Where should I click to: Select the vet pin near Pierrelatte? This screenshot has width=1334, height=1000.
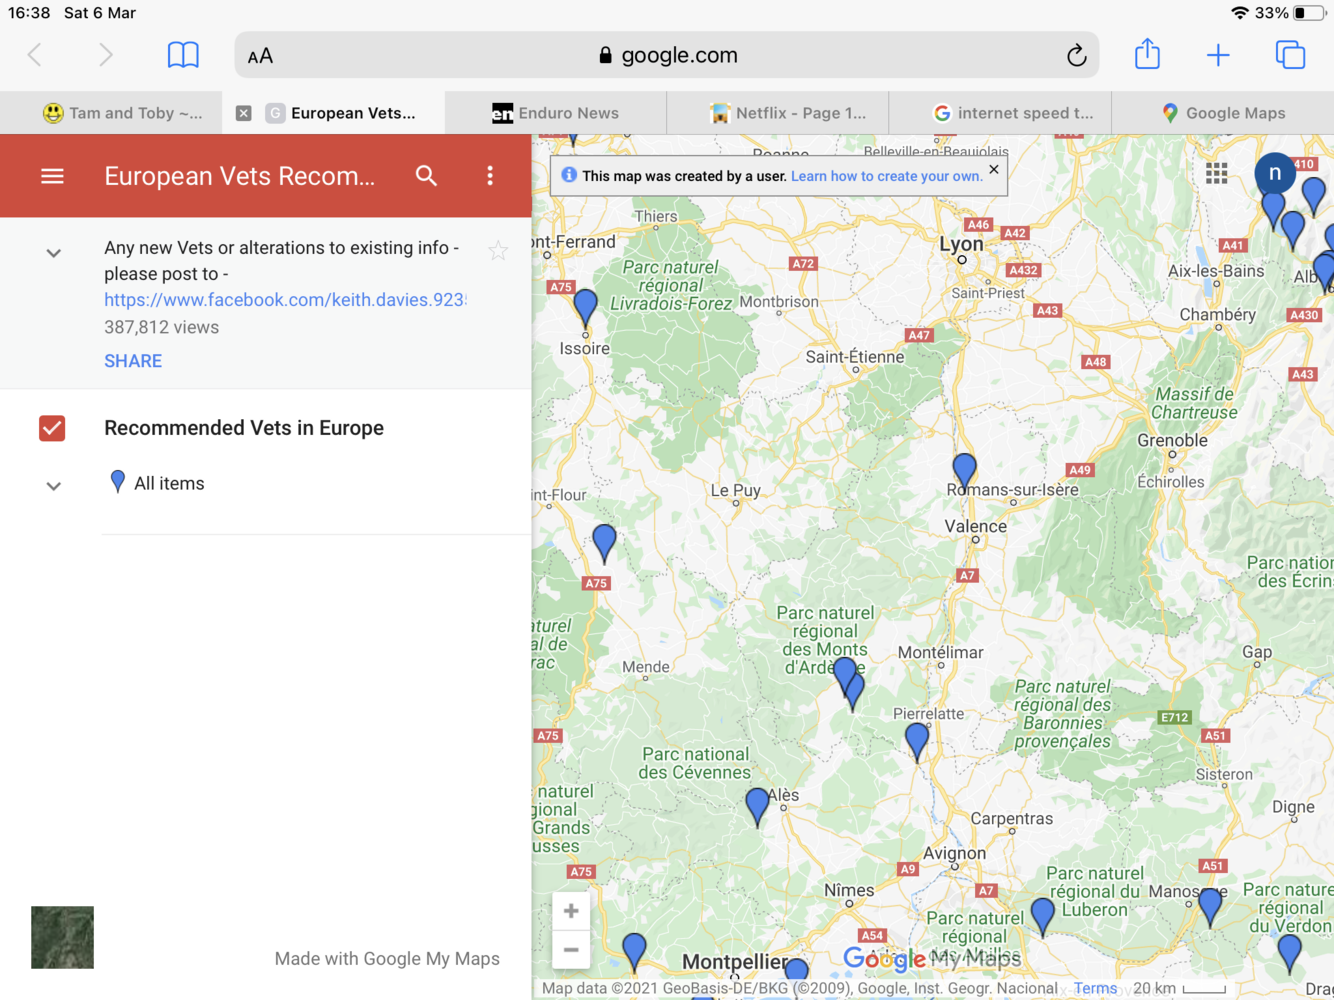(916, 741)
